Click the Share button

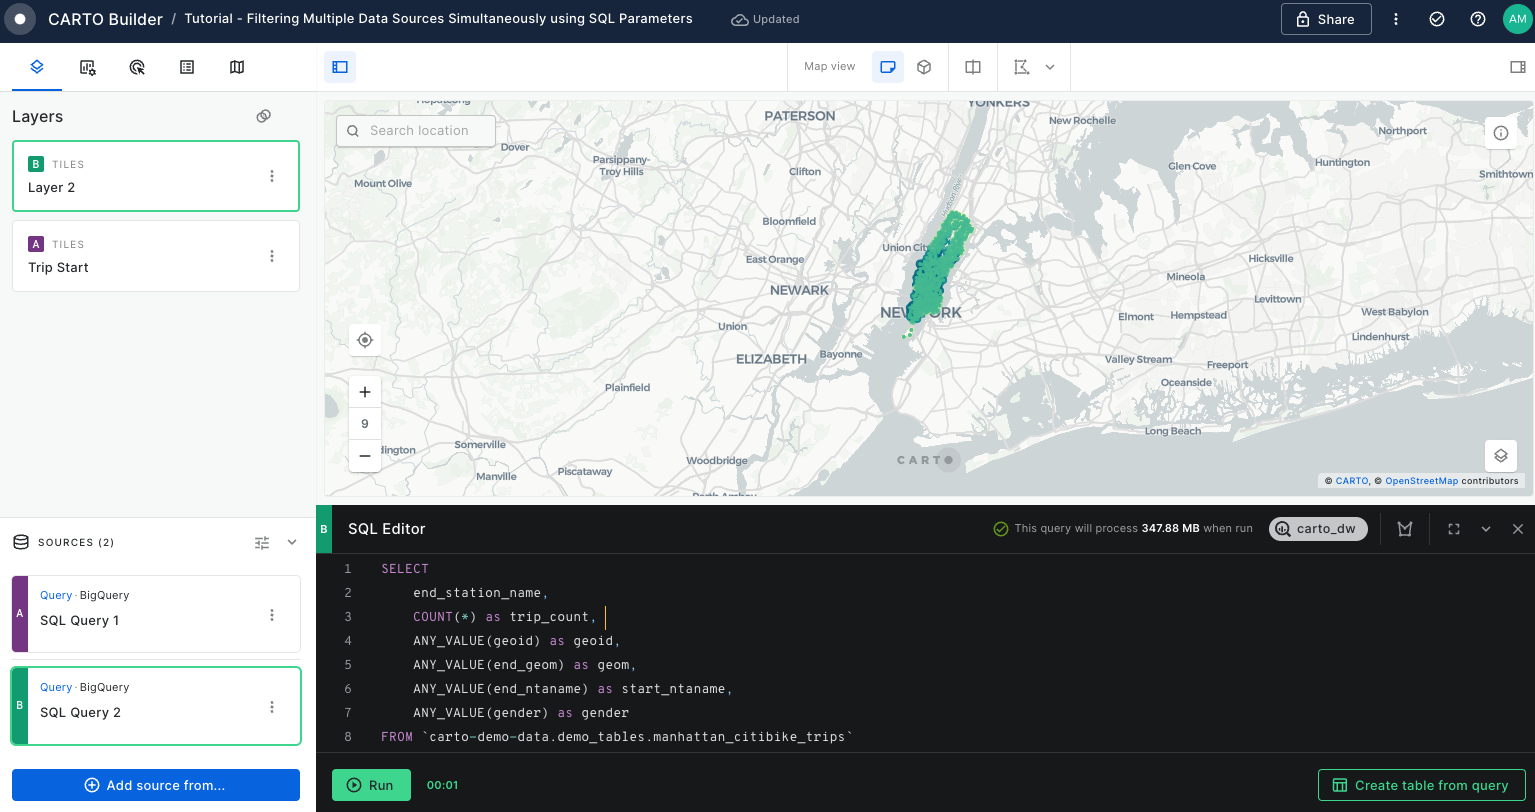click(1325, 19)
